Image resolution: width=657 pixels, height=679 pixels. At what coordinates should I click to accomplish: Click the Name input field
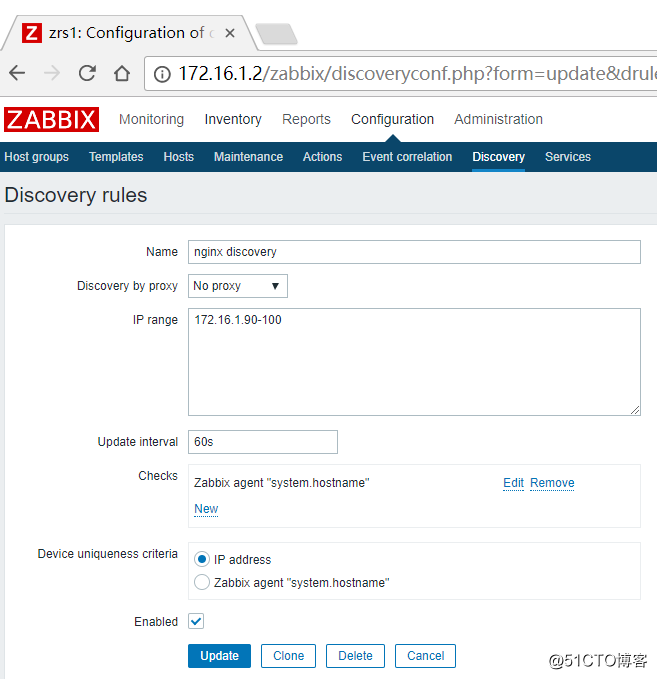(x=414, y=252)
